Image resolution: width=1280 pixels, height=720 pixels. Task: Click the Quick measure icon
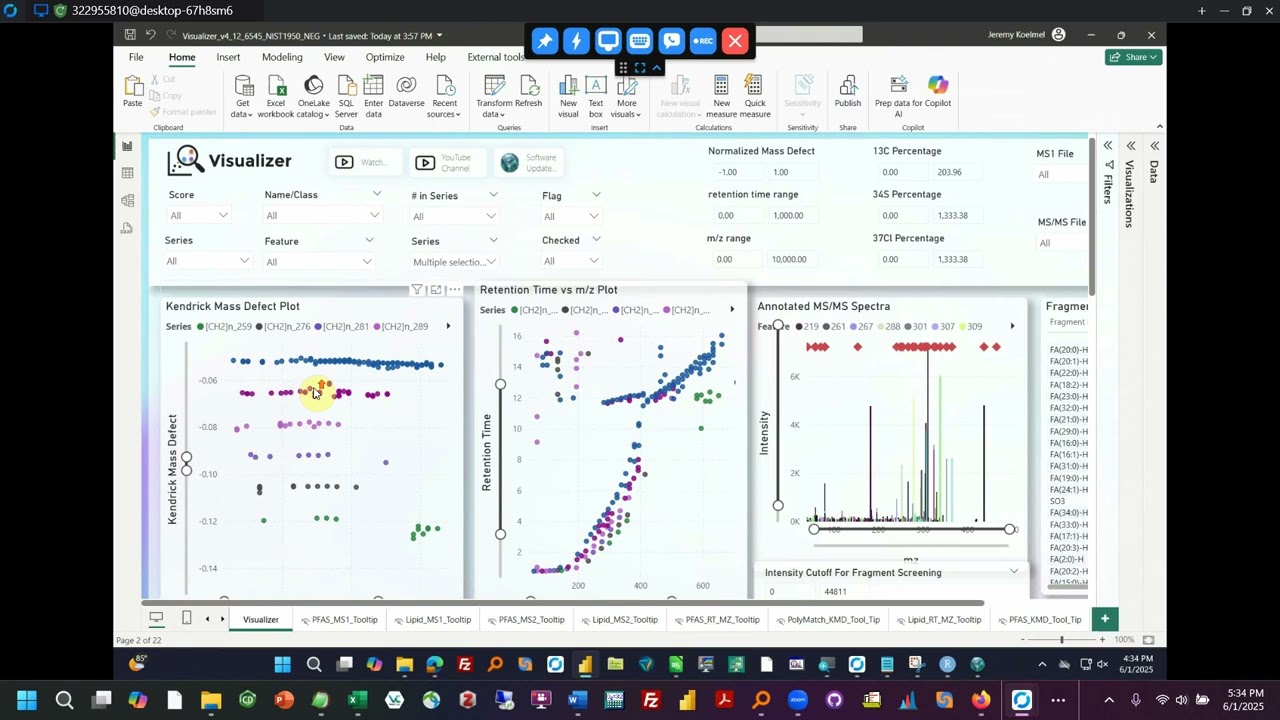click(x=755, y=96)
